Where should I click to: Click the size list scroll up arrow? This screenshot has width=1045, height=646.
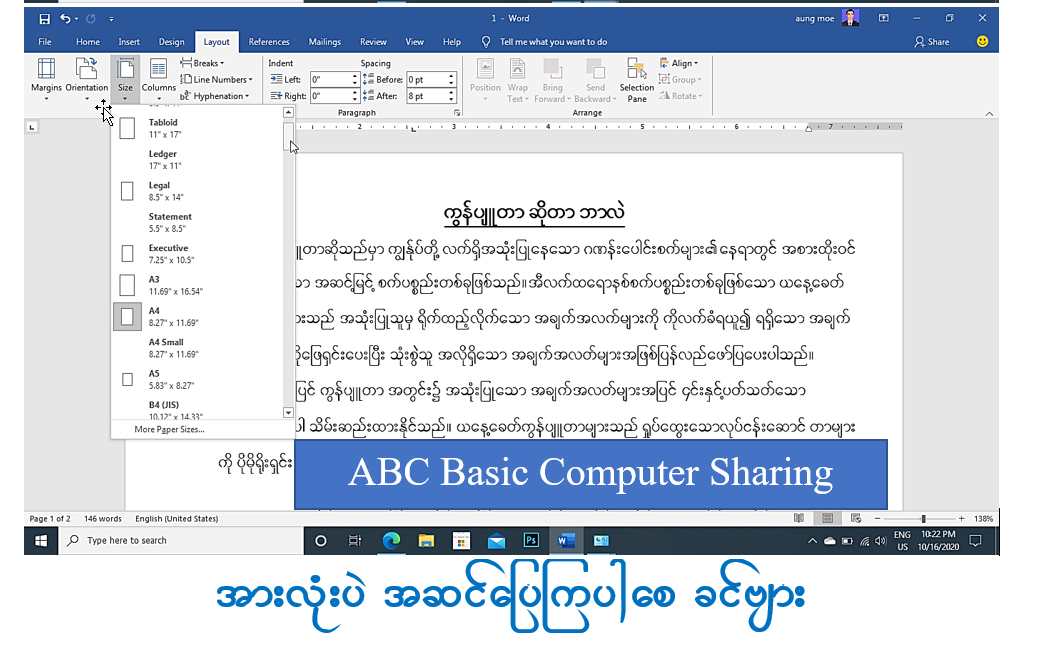(x=289, y=112)
